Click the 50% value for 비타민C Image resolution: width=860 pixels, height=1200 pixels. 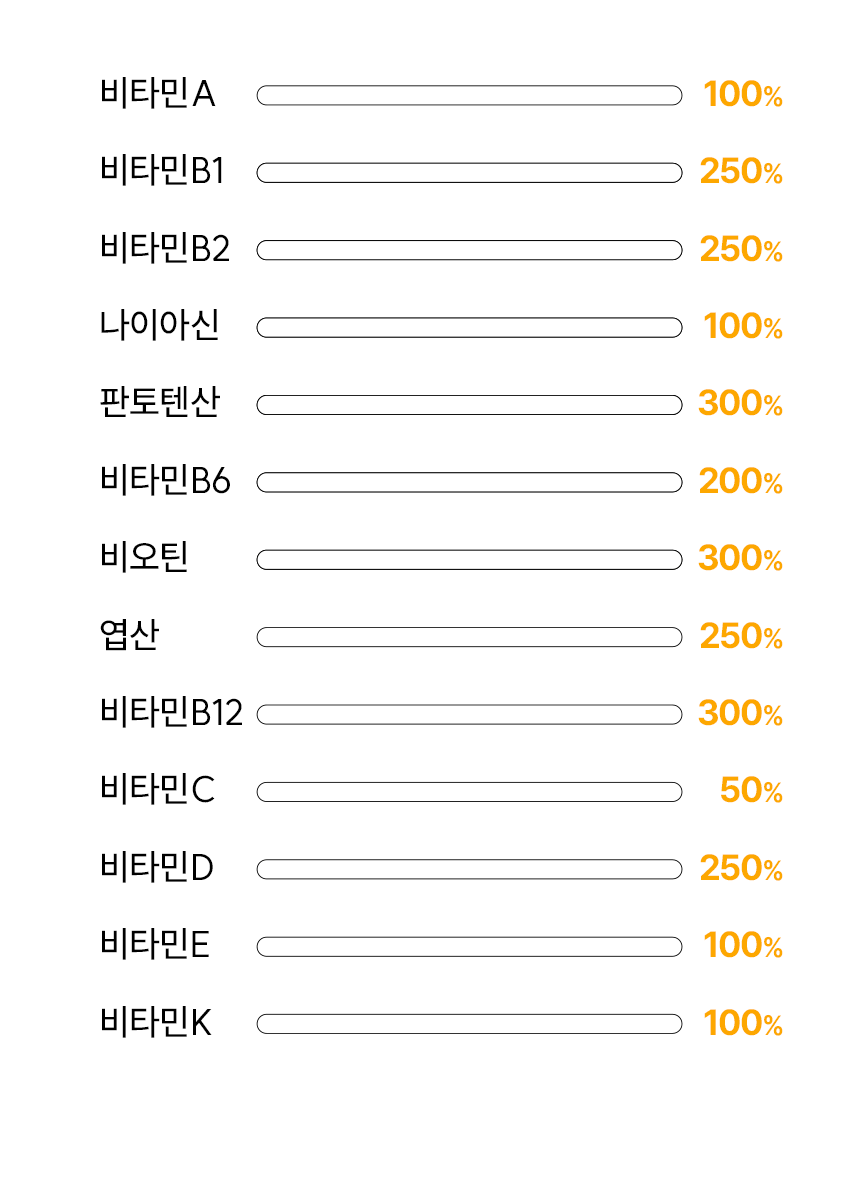[751, 791]
